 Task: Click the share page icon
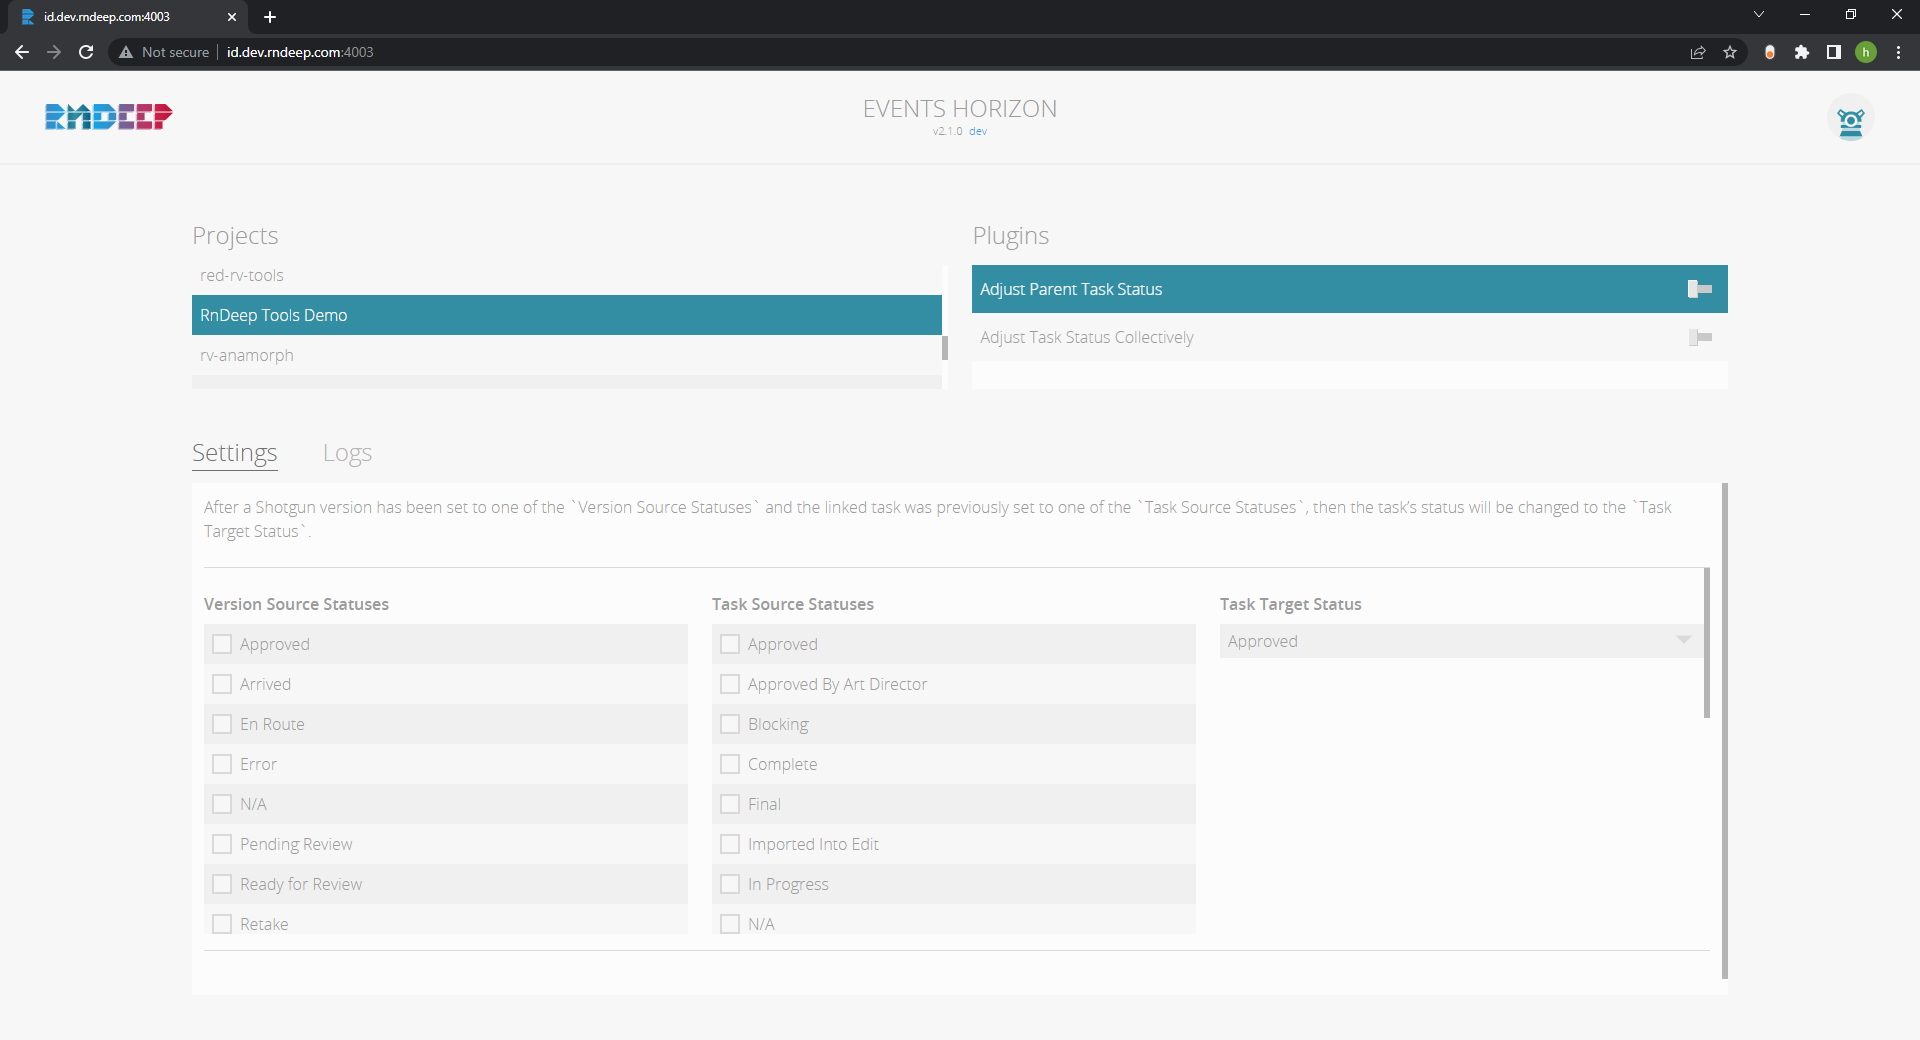1698,52
